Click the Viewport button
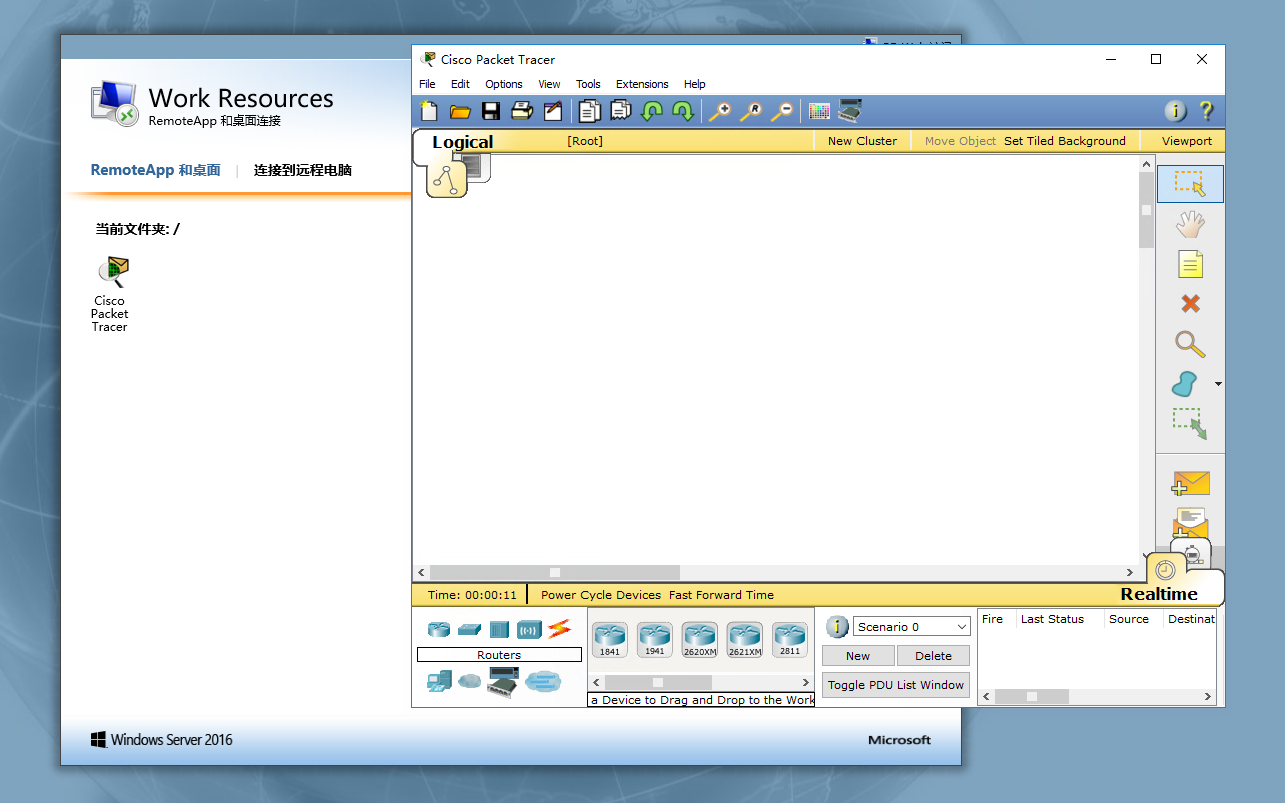 [x=1187, y=141]
